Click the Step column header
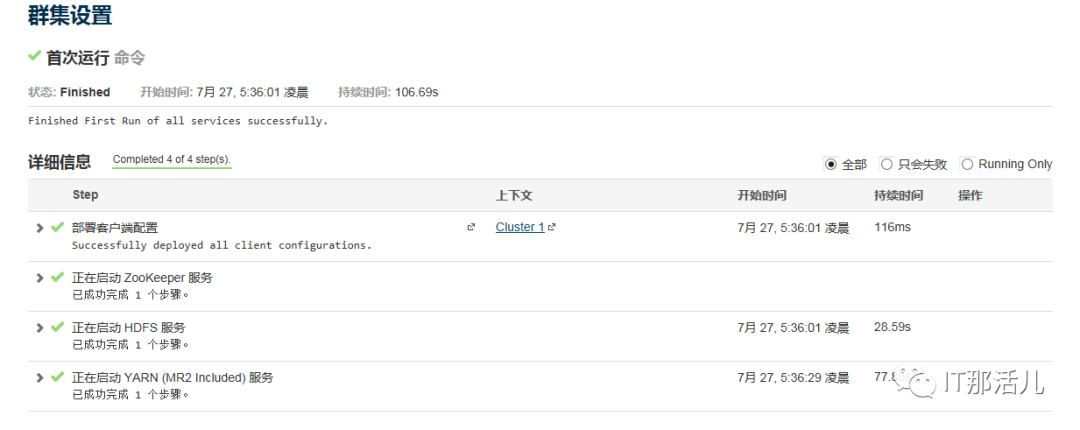Image resolution: width=1080 pixels, height=430 pixels. (86, 195)
